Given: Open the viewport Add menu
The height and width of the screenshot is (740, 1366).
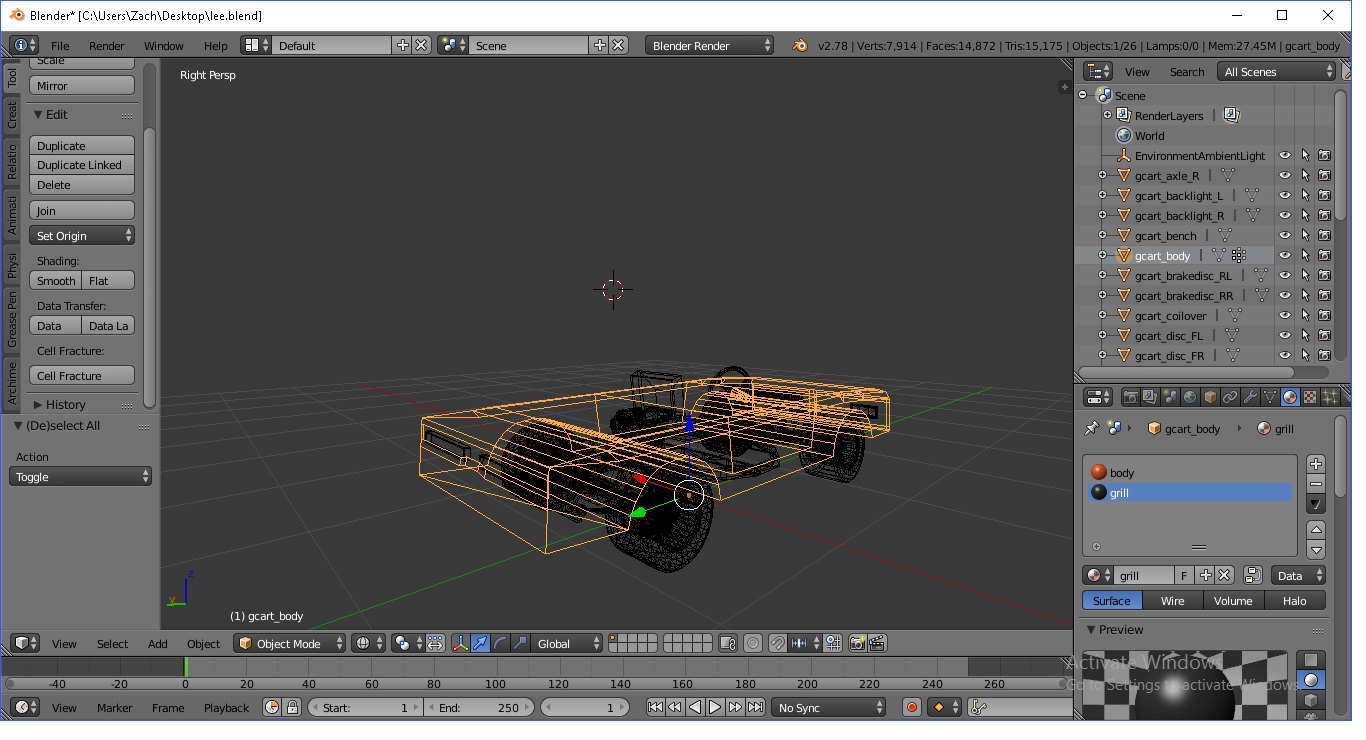Looking at the screenshot, I should pyautogui.click(x=158, y=643).
